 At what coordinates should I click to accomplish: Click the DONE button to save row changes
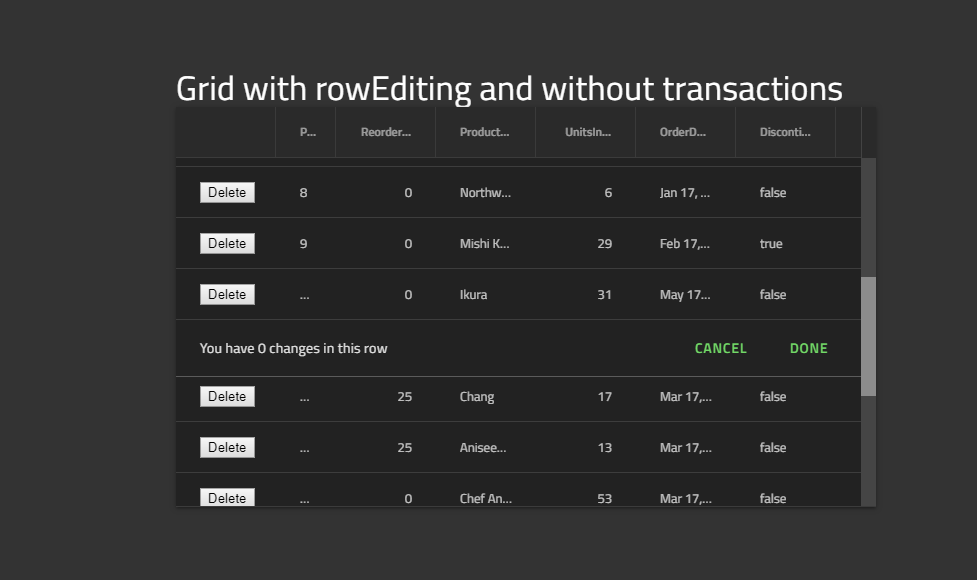(808, 348)
